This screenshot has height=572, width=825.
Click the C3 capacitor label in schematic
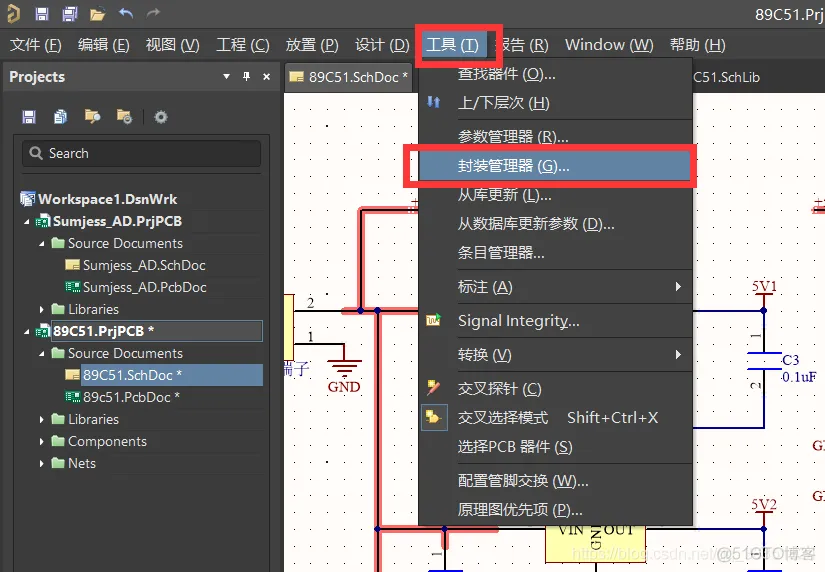[x=791, y=360]
